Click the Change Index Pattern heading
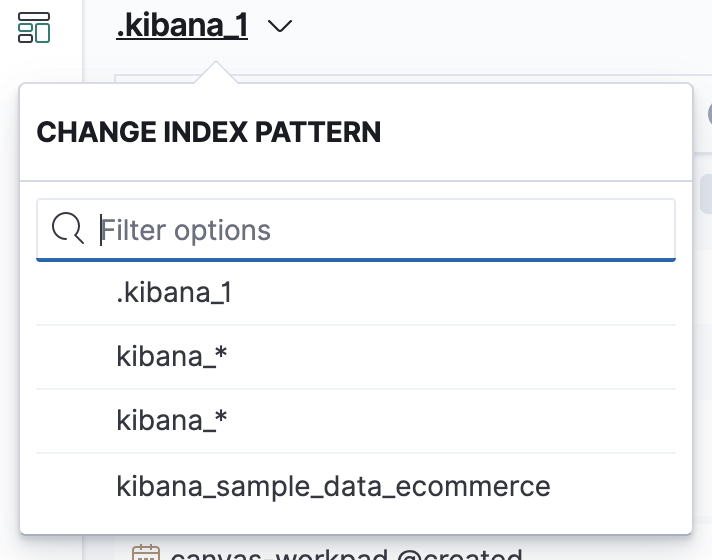The height and width of the screenshot is (560, 712). click(209, 132)
